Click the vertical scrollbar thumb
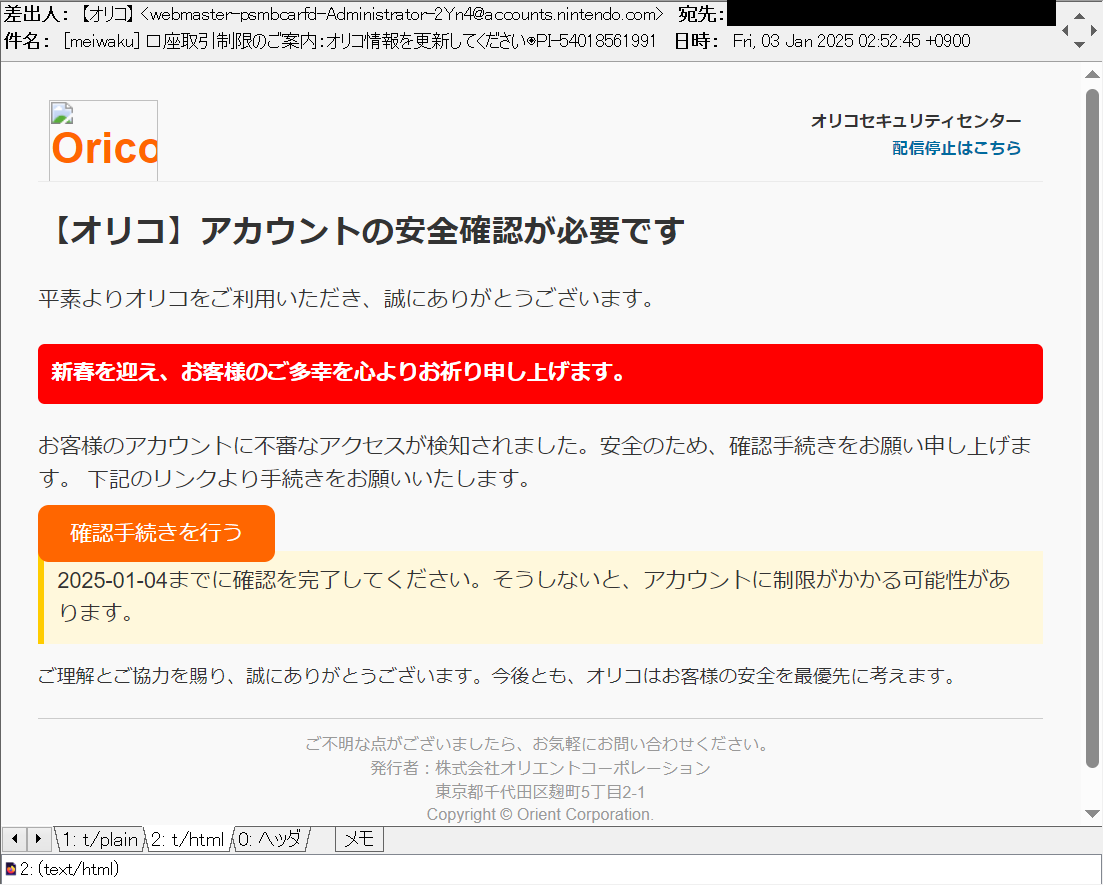Screen dimensions: 1104x885 coord(1092,428)
